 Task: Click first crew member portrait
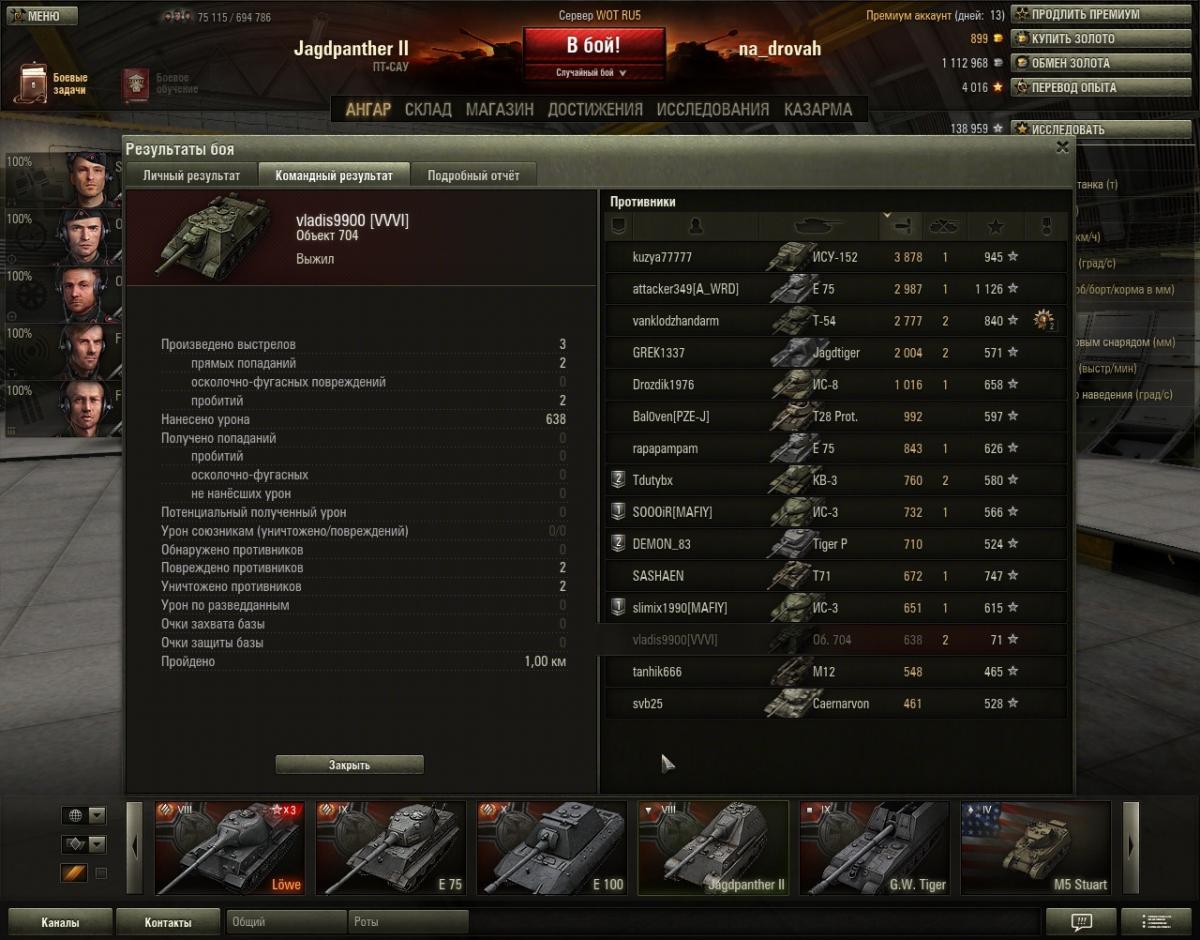(90, 178)
